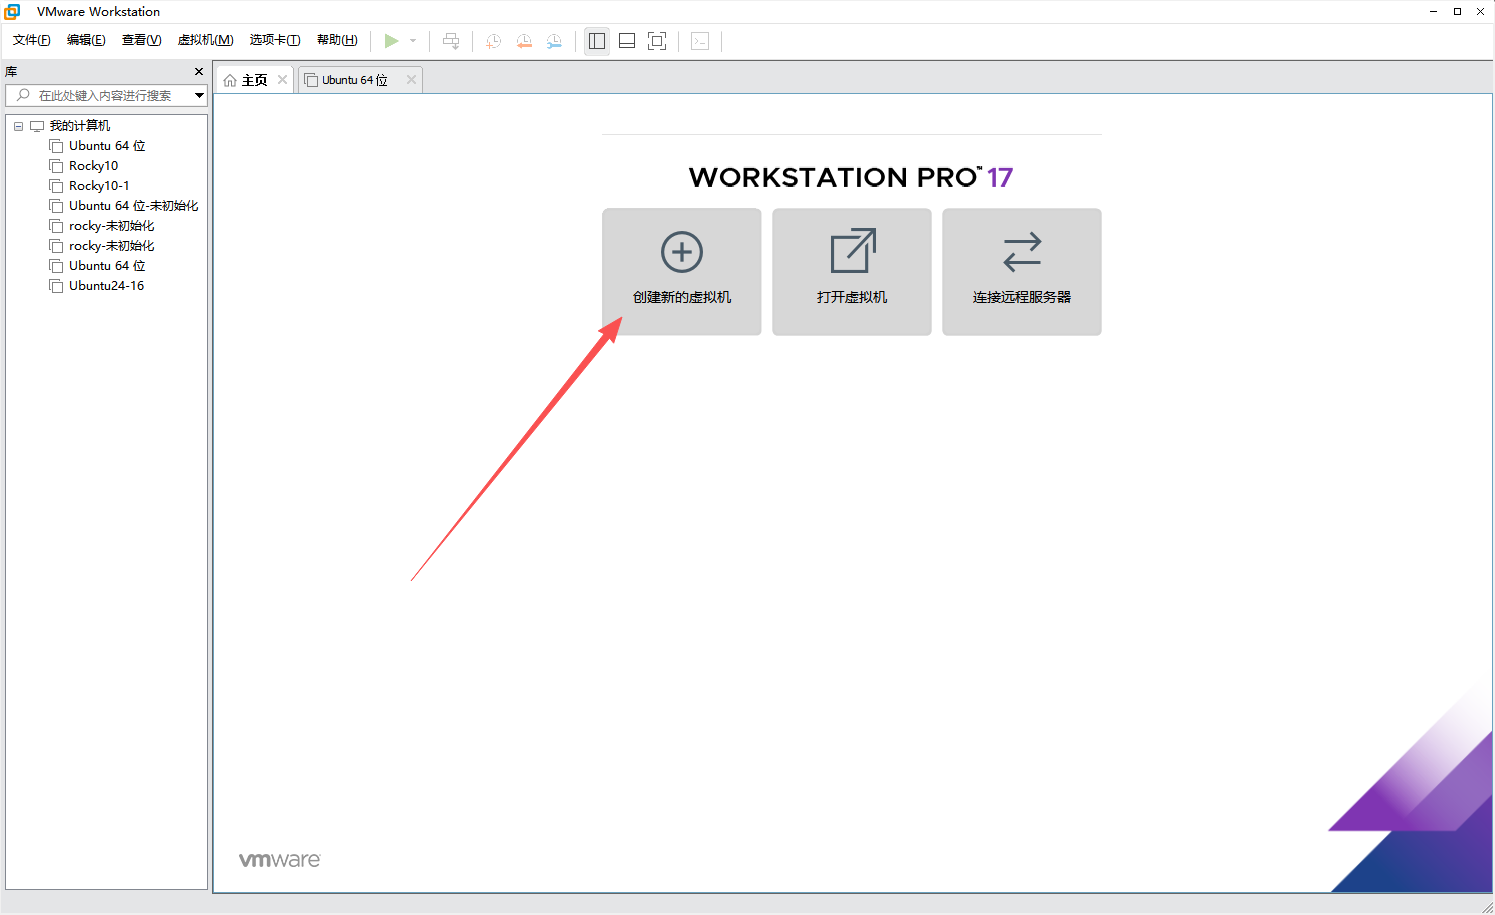Click the green power-on play button
Screen dimensions: 1495x915
[x=391, y=41]
